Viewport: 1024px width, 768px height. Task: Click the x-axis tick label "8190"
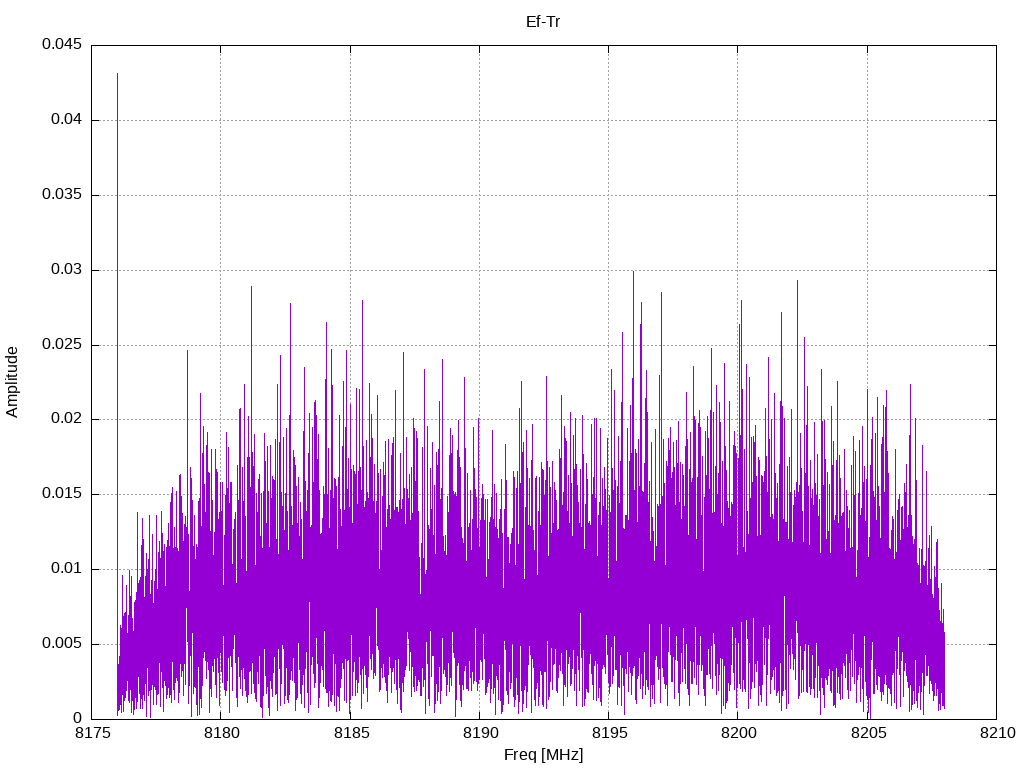(479, 733)
